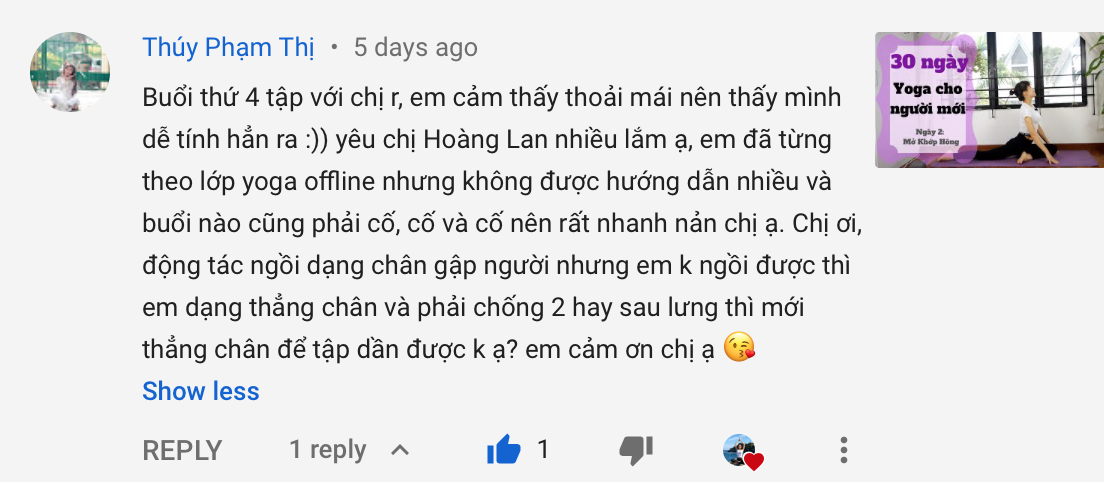This screenshot has height=484, width=1104.
Task: Click 'Hoàng Lan' name in the comment
Action: (x=472, y=140)
